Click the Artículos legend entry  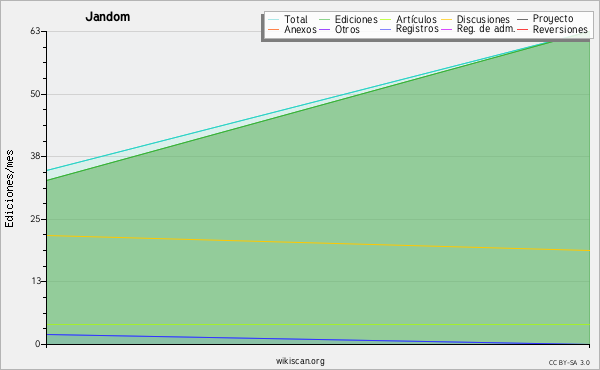click(x=409, y=19)
